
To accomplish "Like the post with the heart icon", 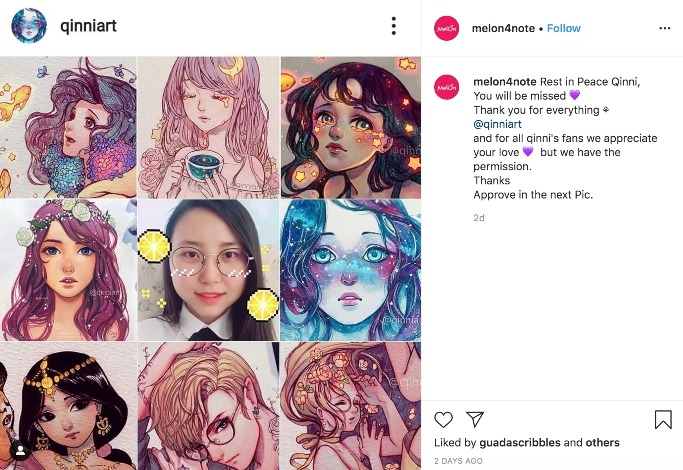I will [x=444, y=420].
